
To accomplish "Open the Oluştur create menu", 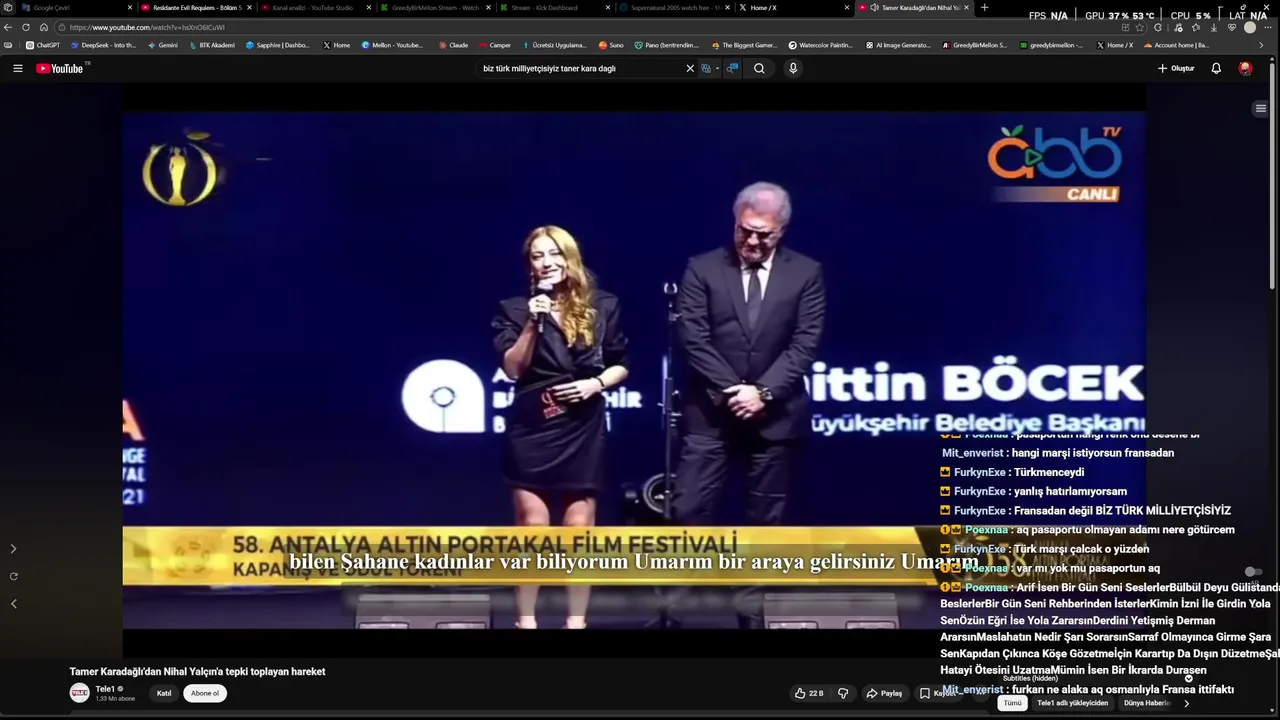I will click(1176, 68).
